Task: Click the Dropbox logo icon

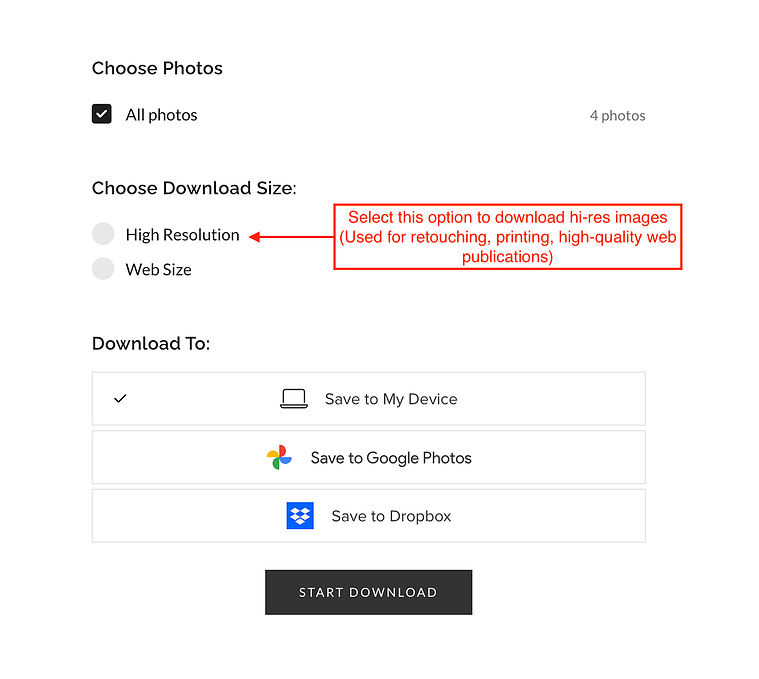Action: [300, 515]
